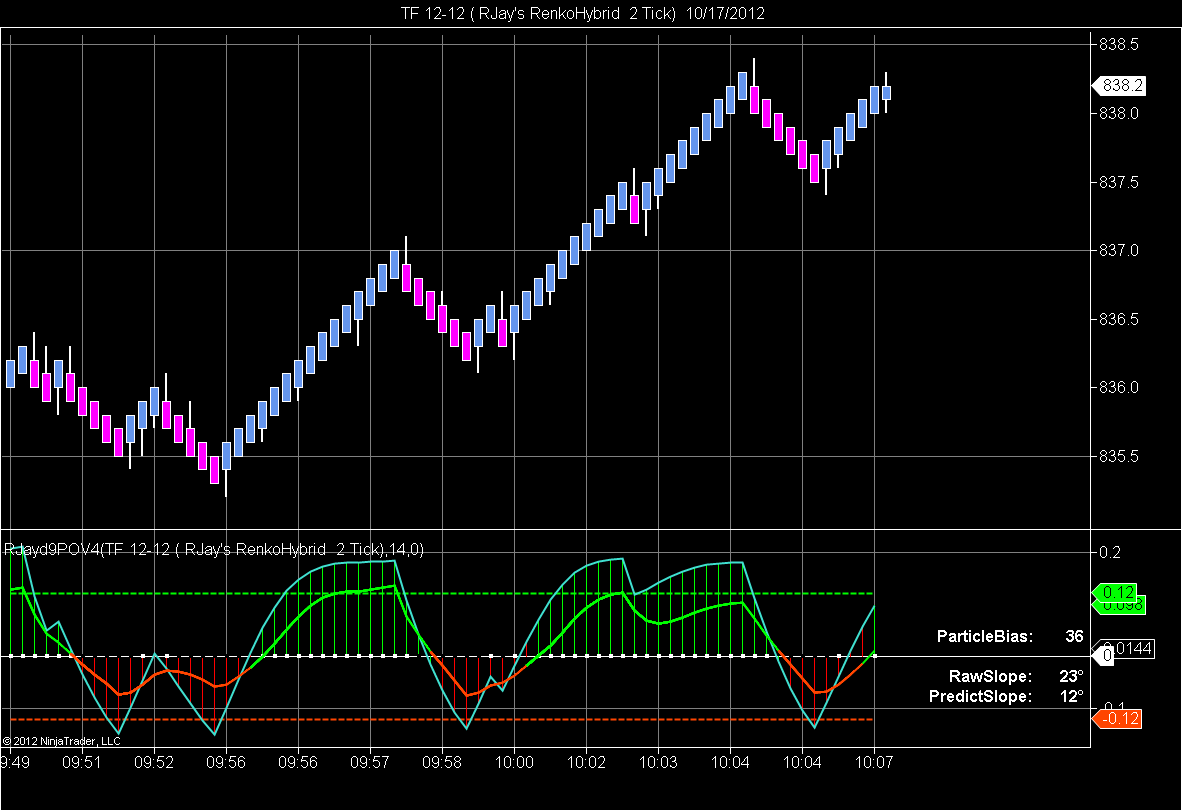Click the 0.0144 indicator value marker
The height and width of the screenshot is (811, 1182).
point(1131,648)
